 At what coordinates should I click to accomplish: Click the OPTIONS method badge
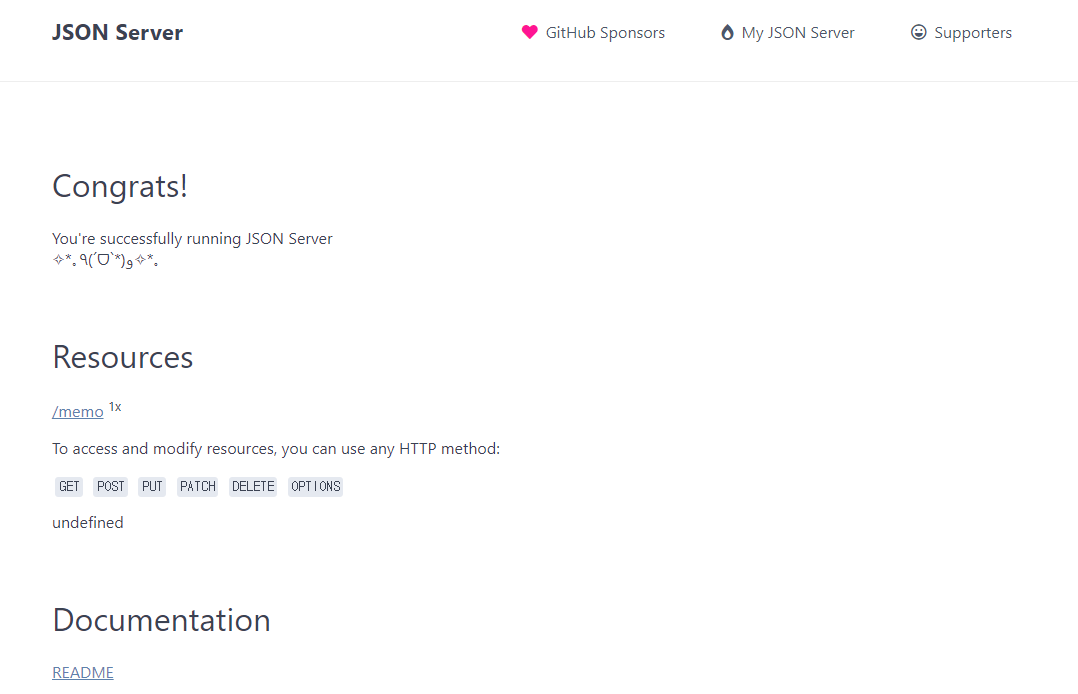pos(316,486)
